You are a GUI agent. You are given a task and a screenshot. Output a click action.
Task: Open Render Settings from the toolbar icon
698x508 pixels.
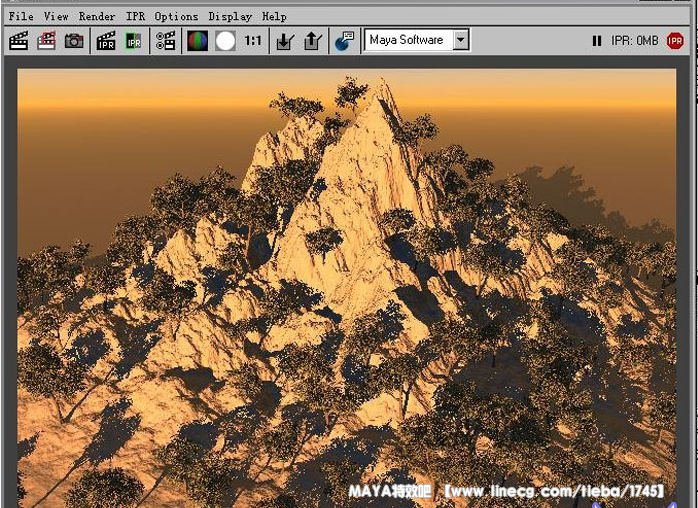[x=165, y=41]
